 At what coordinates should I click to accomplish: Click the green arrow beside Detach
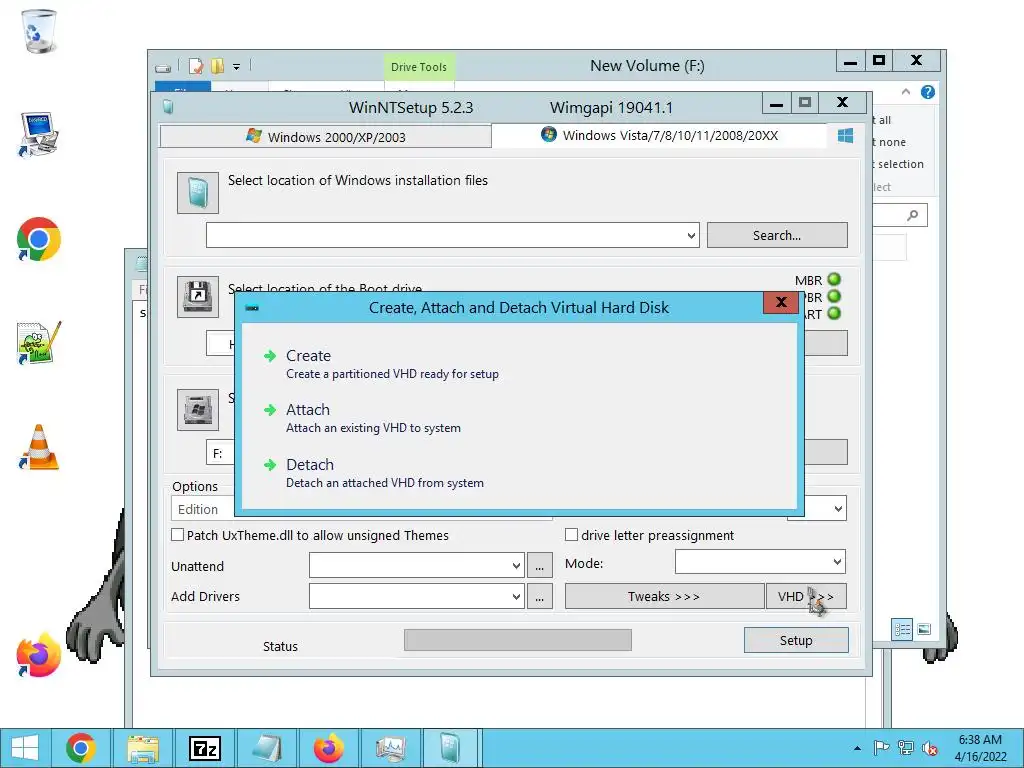(x=270, y=465)
